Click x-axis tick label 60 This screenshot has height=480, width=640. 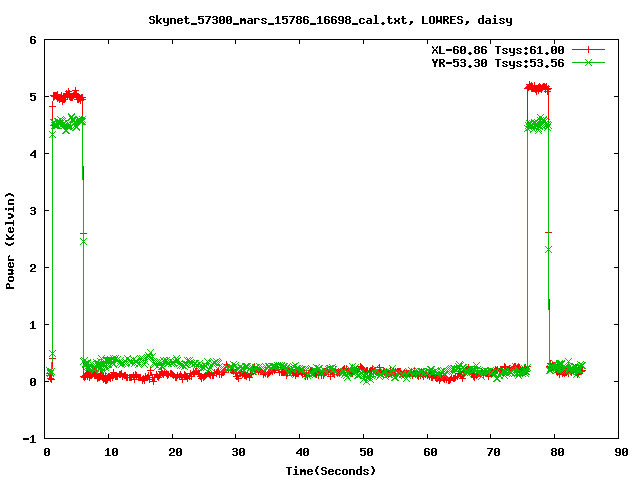pos(430,452)
